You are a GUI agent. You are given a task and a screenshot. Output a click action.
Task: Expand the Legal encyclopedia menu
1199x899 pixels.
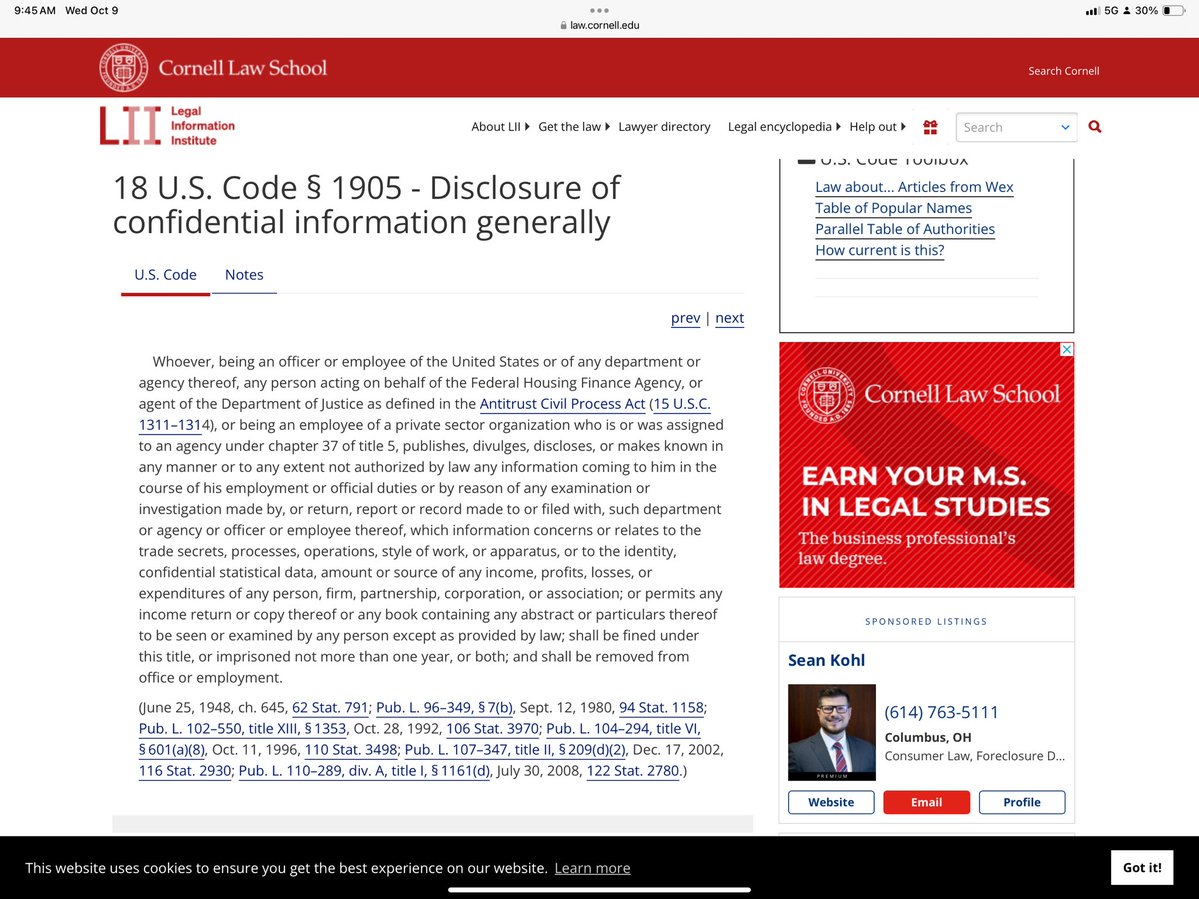(x=784, y=127)
